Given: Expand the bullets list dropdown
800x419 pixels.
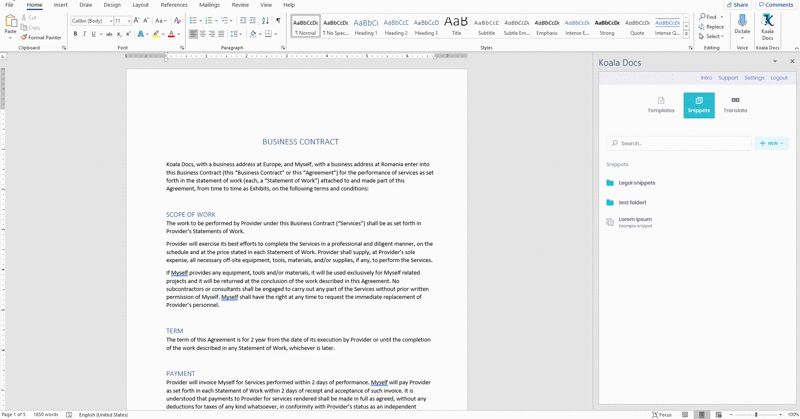Looking at the screenshot, I should [201, 21].
